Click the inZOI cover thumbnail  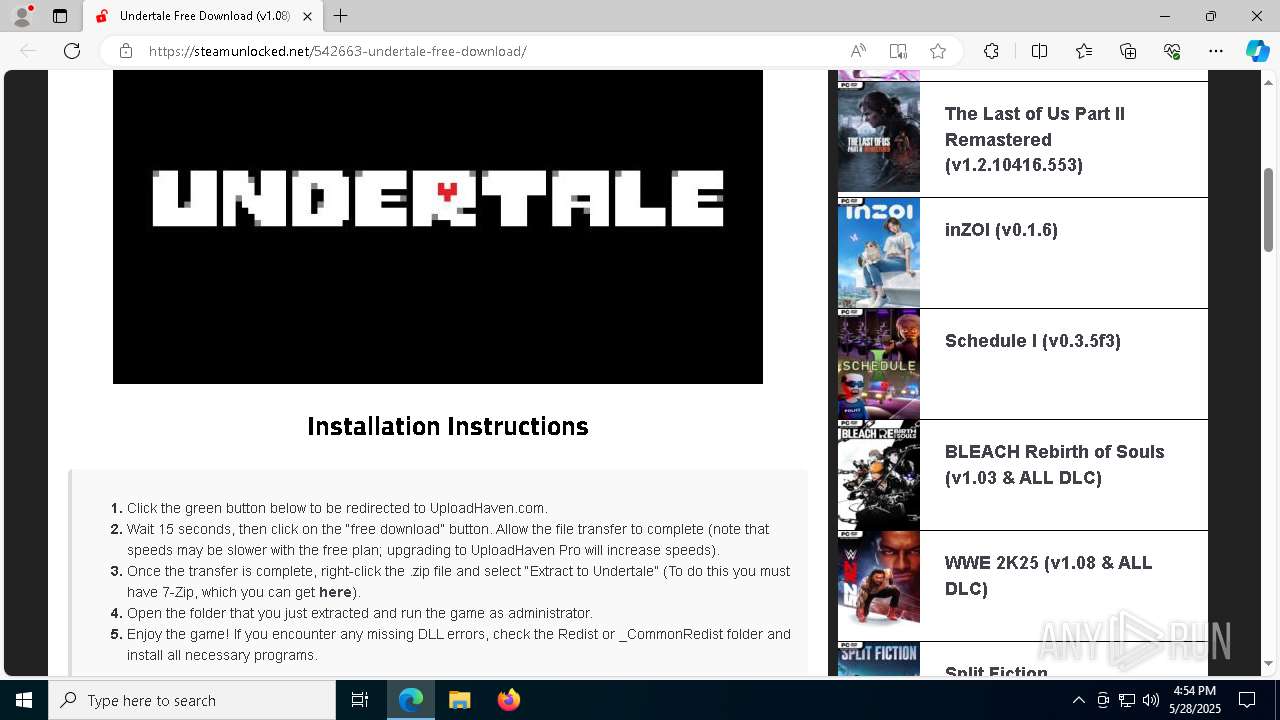879,252
